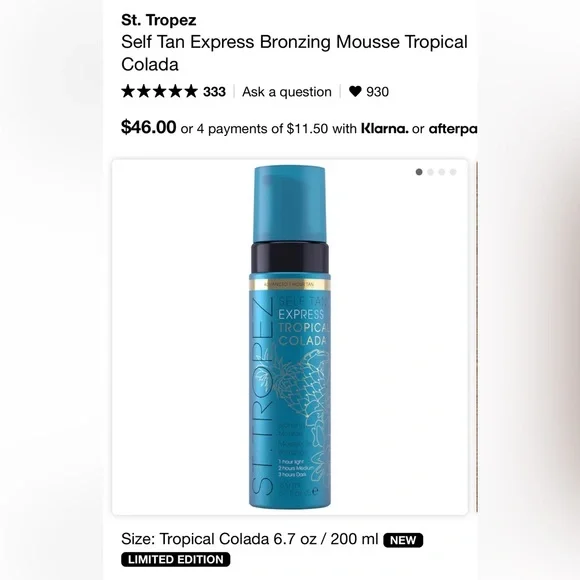Tap the LIMITED EDITION badge

click(176, 559)
